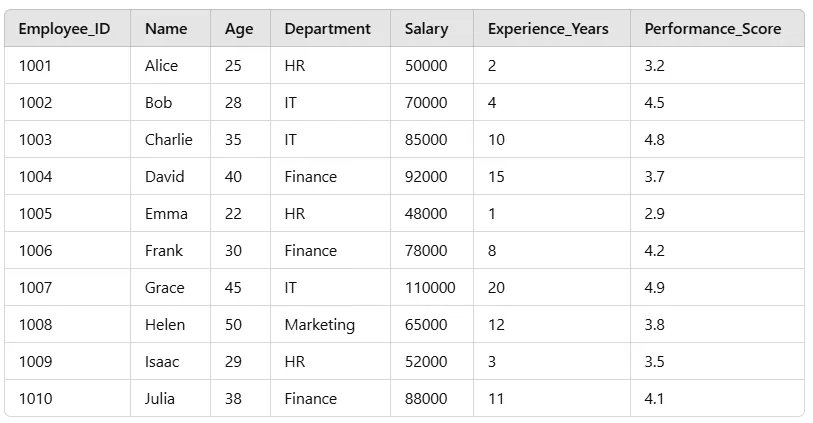Select the Name column header

tap(166, 29)
